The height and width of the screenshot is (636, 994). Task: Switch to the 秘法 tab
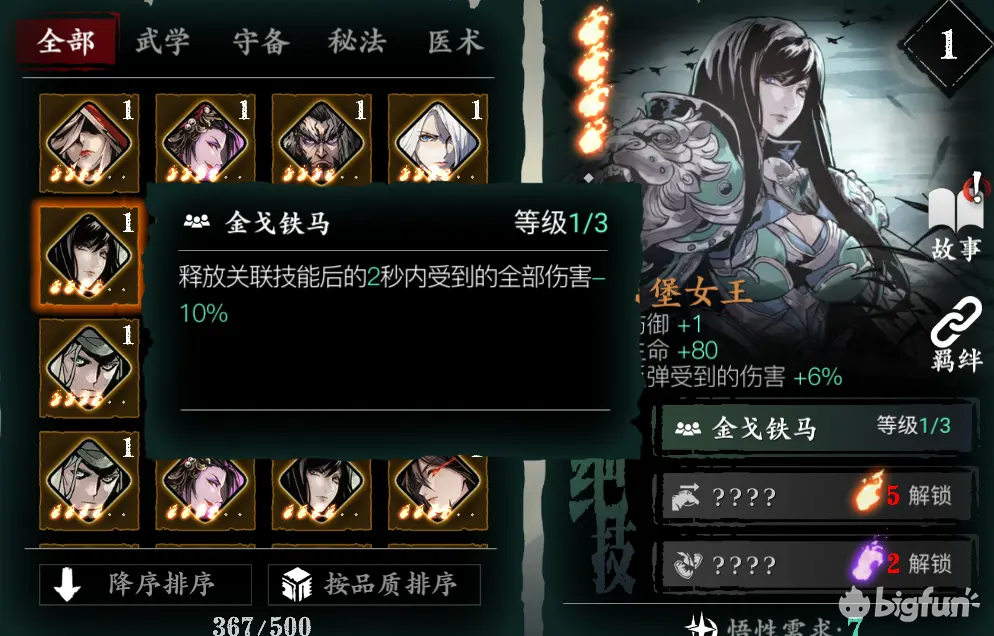coord(357,42)
